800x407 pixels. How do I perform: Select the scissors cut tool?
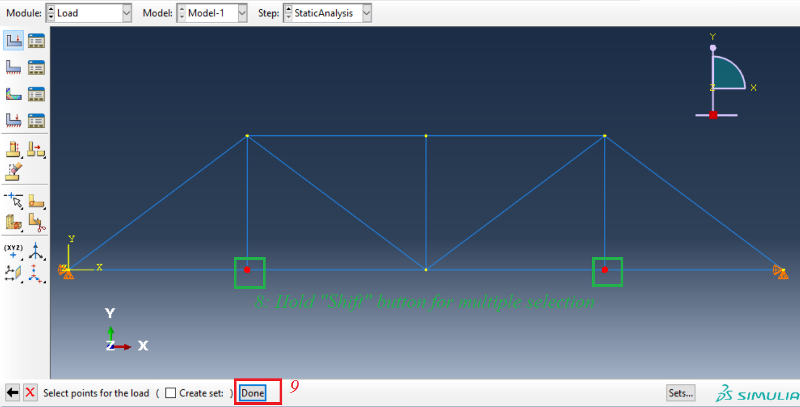[x=36, y=222]
